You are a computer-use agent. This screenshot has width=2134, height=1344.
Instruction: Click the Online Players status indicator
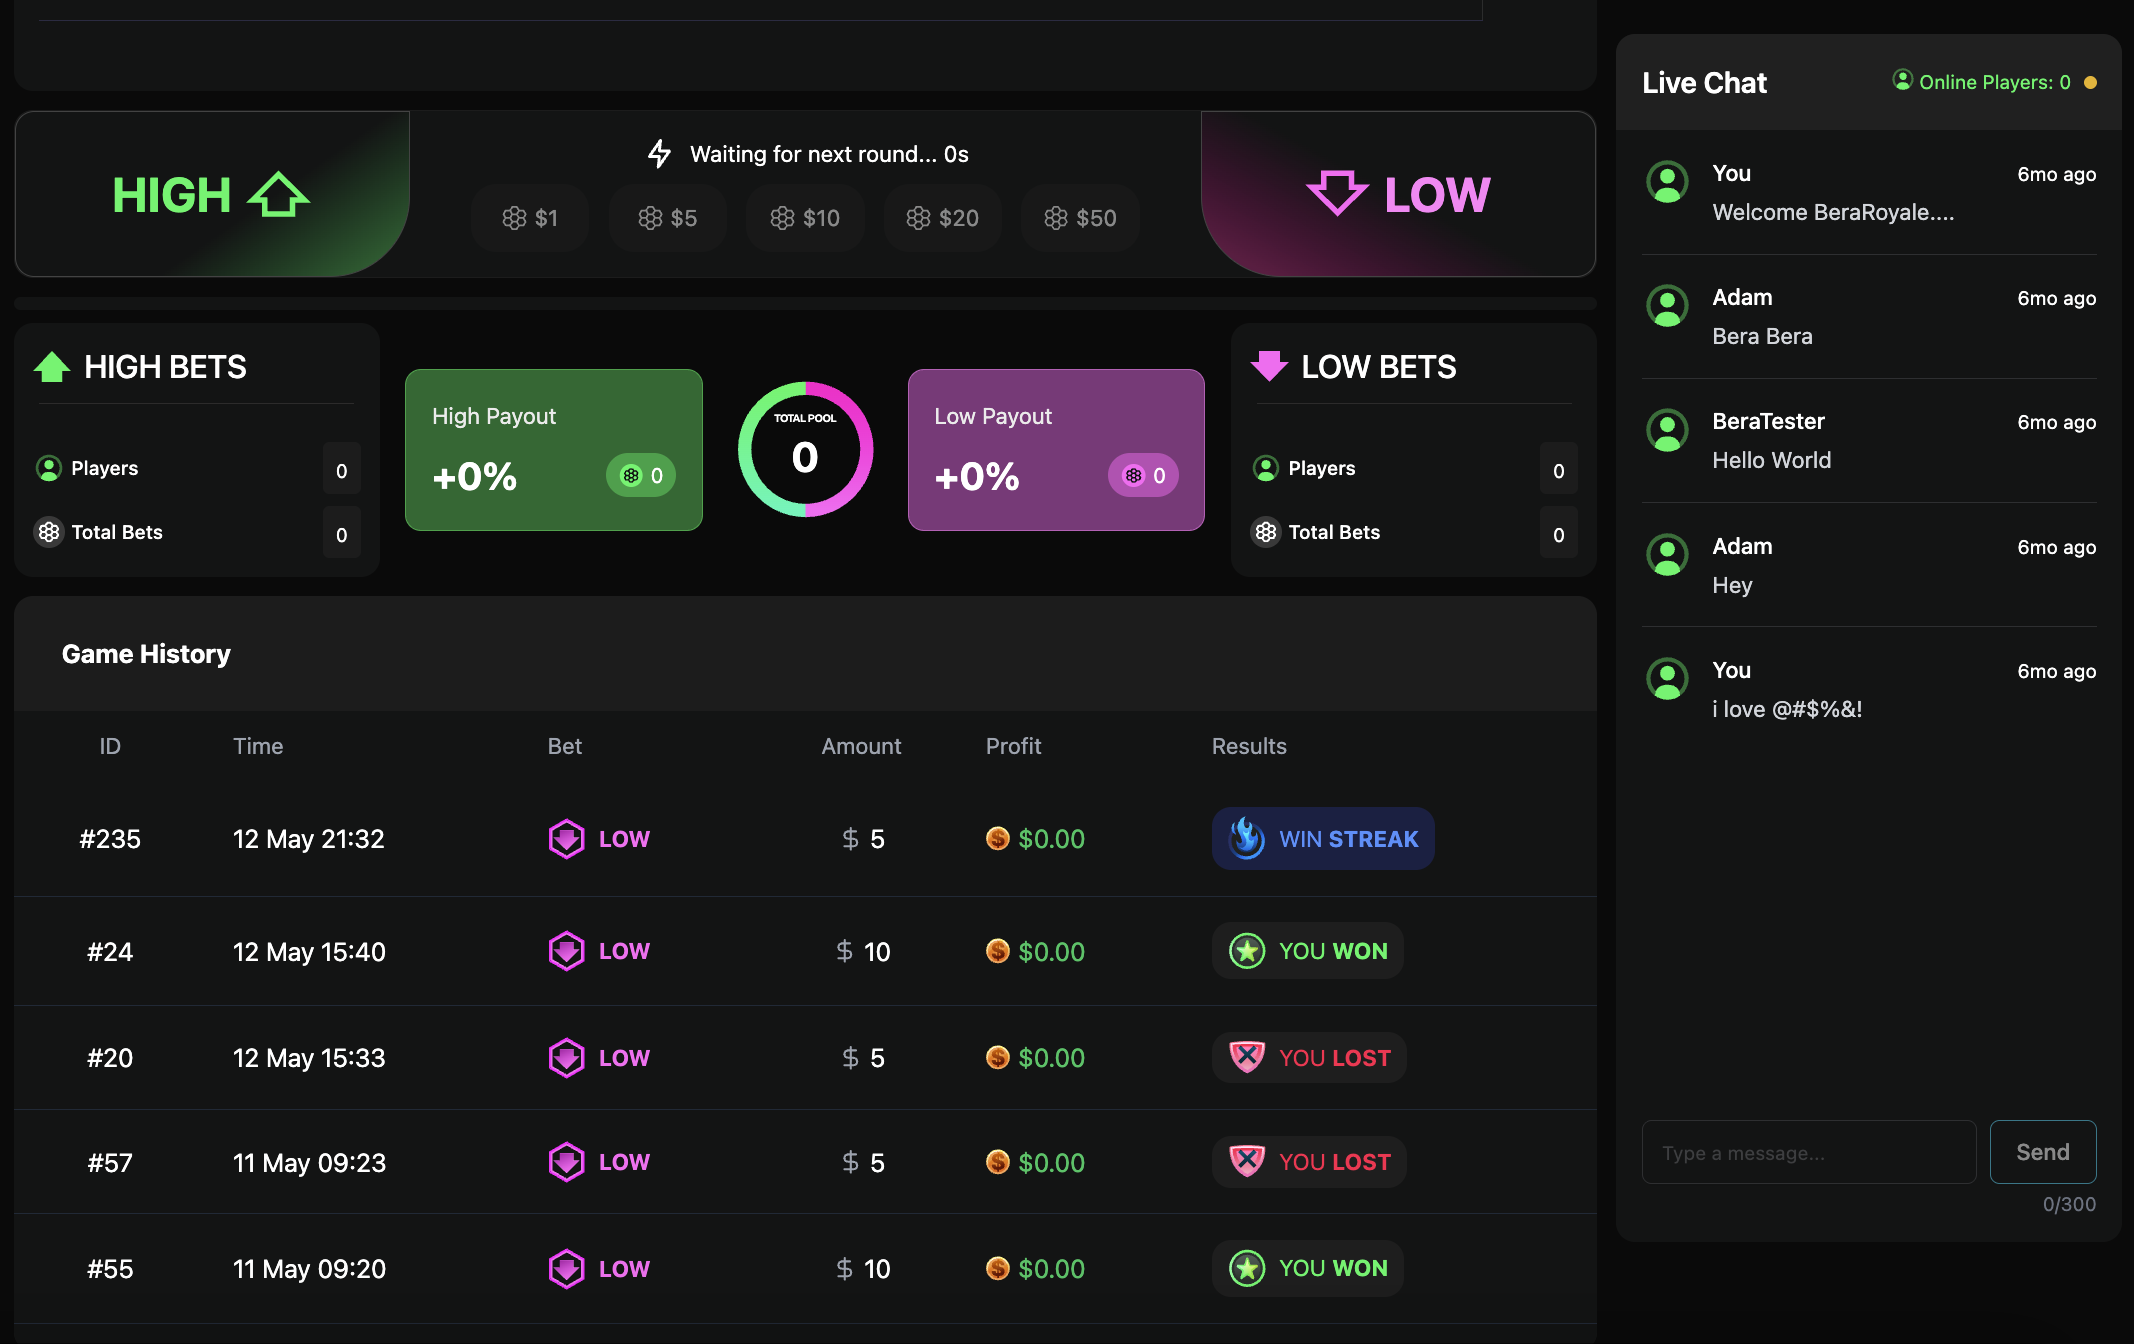(2090, 83)
